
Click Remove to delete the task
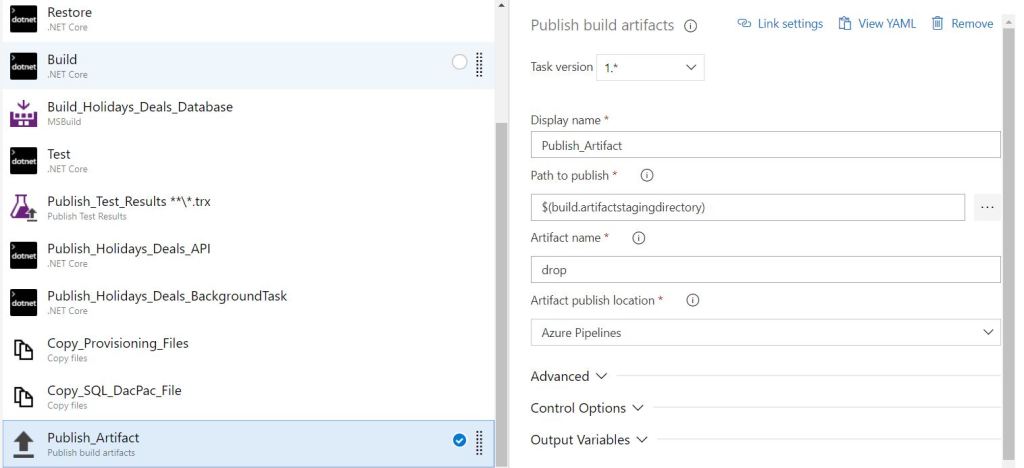pos(962,23)
